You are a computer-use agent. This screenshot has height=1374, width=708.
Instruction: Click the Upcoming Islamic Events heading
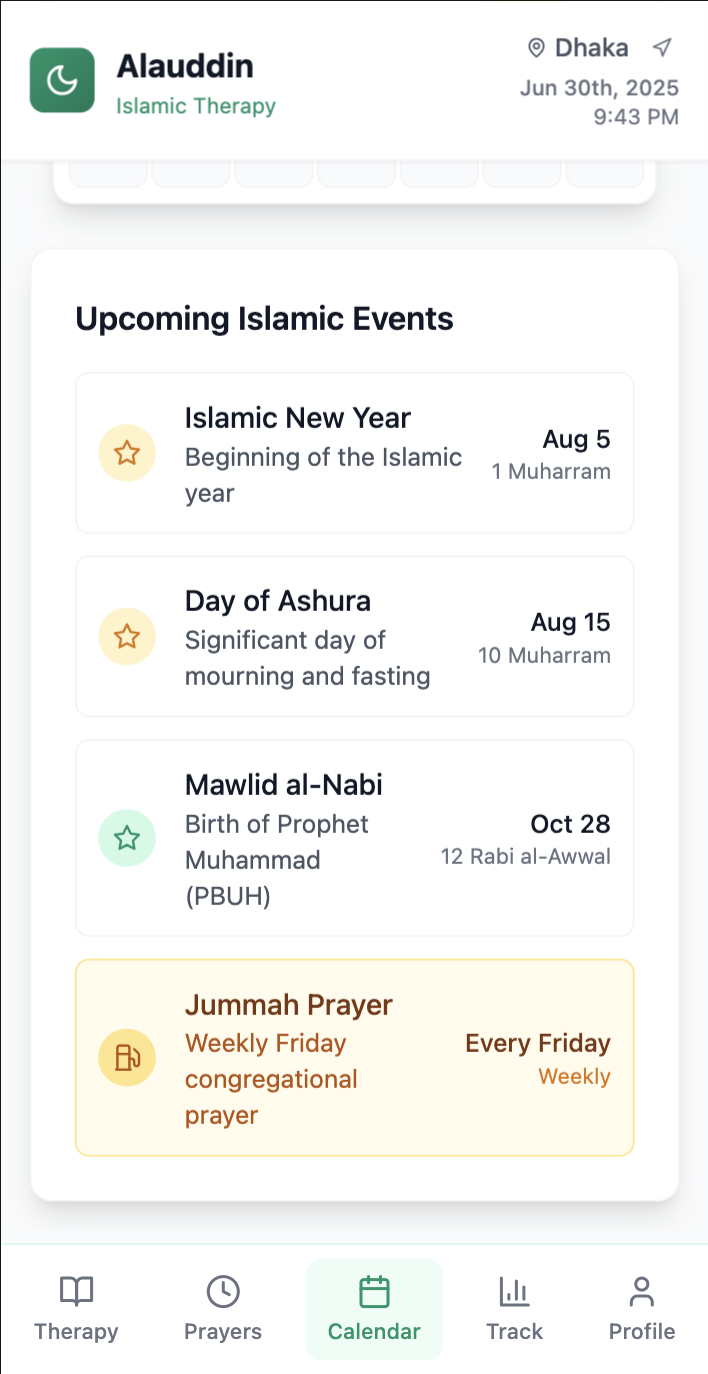point(264,319)
